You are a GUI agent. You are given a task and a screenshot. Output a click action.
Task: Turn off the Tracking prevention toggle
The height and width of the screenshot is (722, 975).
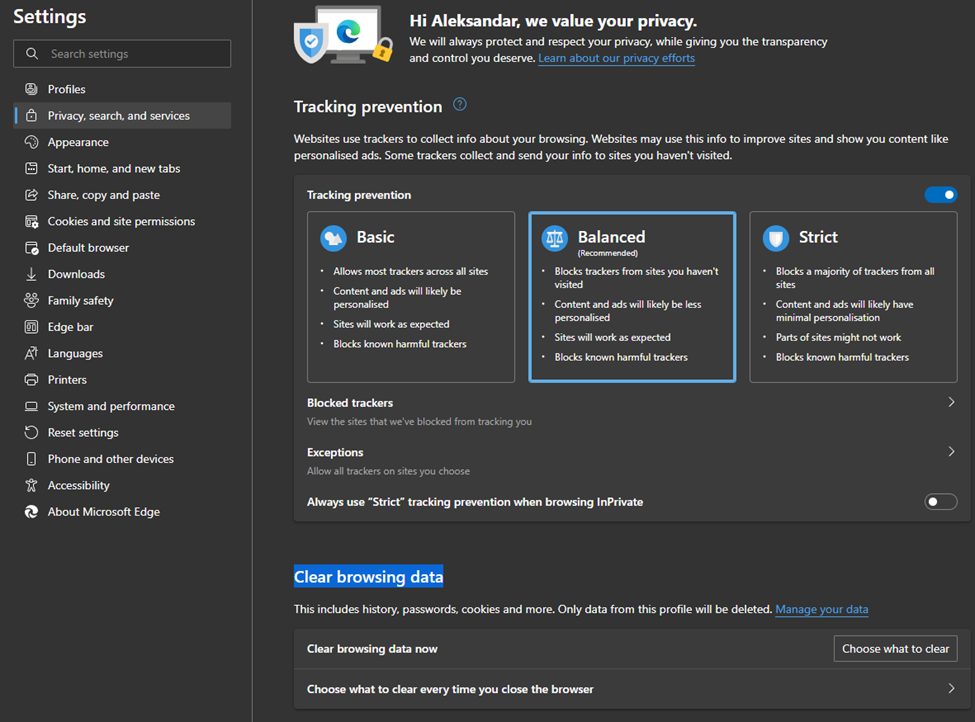[x=941, y=195]
